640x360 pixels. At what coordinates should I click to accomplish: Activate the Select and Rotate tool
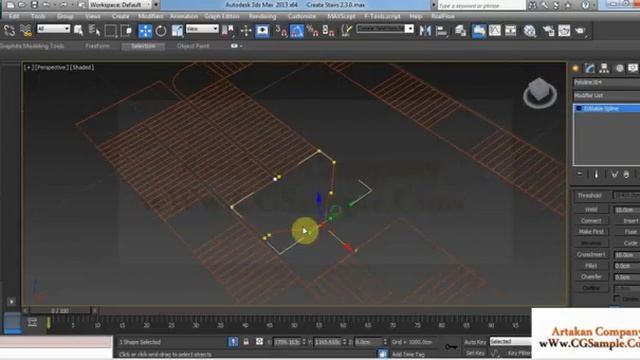161,31
